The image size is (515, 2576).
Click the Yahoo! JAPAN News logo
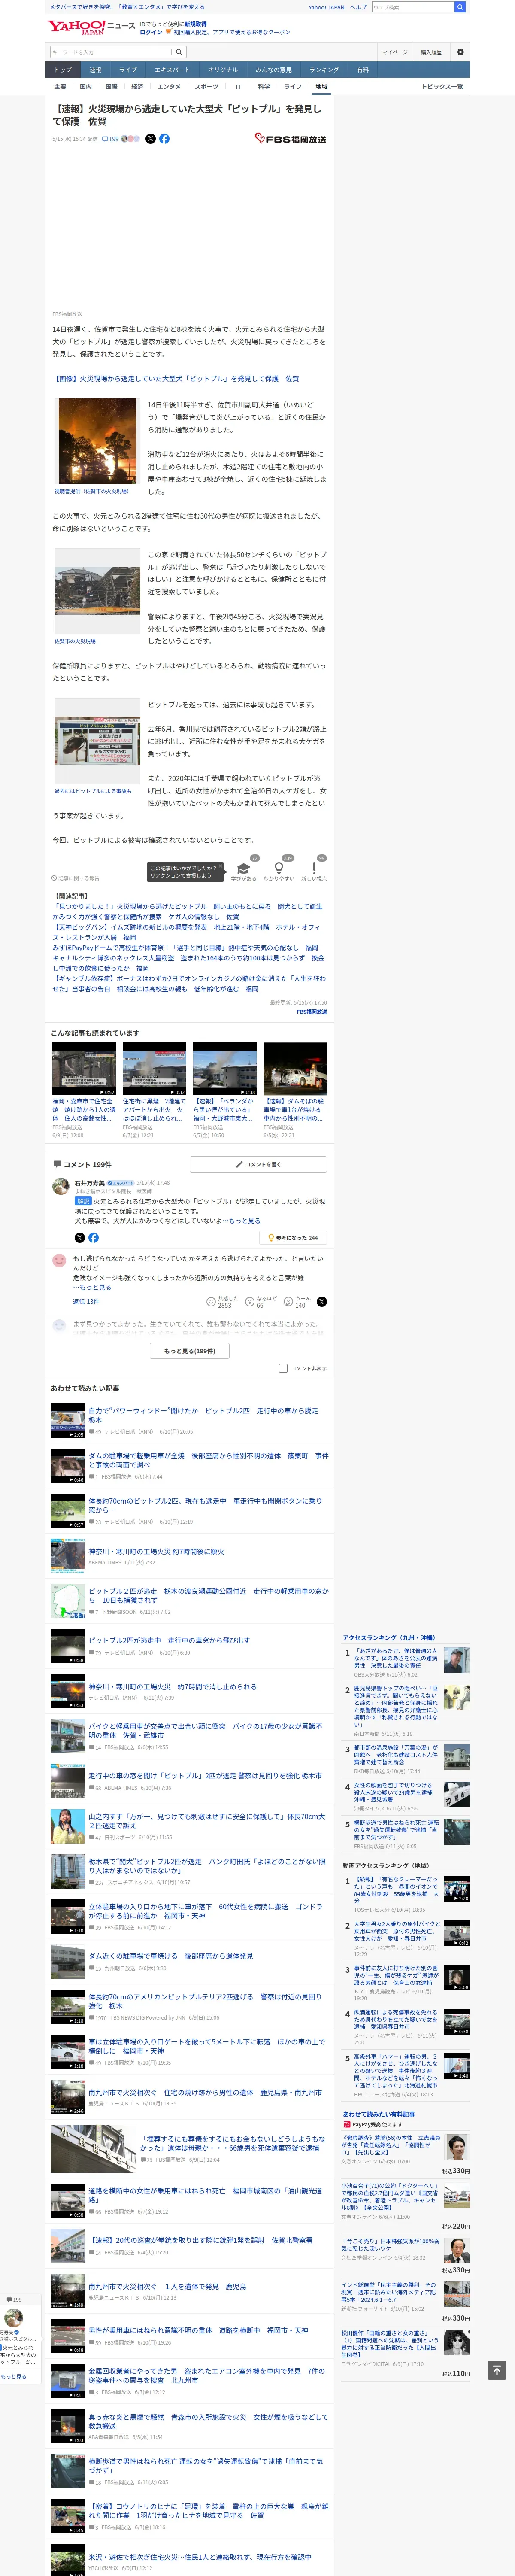coord(91,27)
